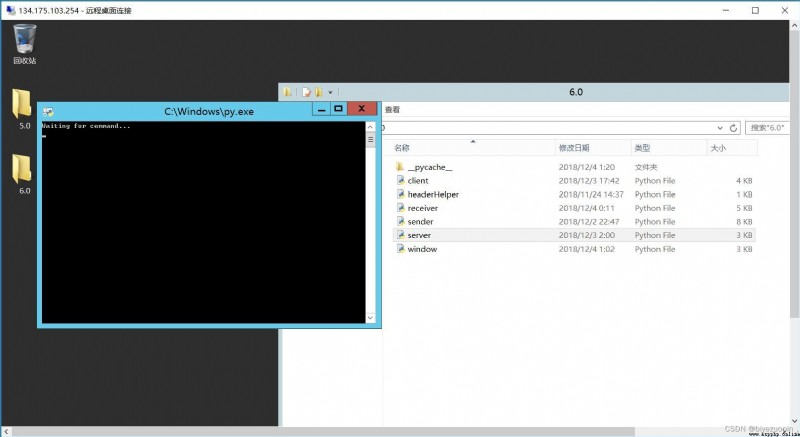800x437 pixels.
Task: Click the server file name
Action: point(419,235)
